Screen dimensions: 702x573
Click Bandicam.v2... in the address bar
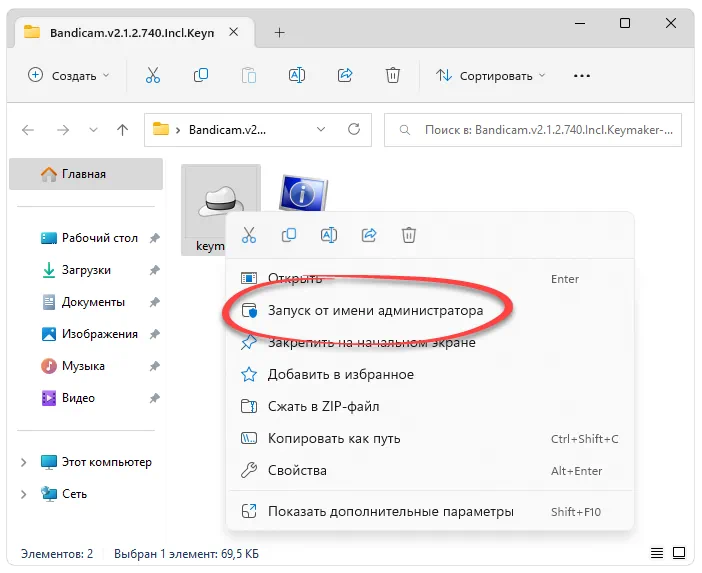click(x=227, y=130)
